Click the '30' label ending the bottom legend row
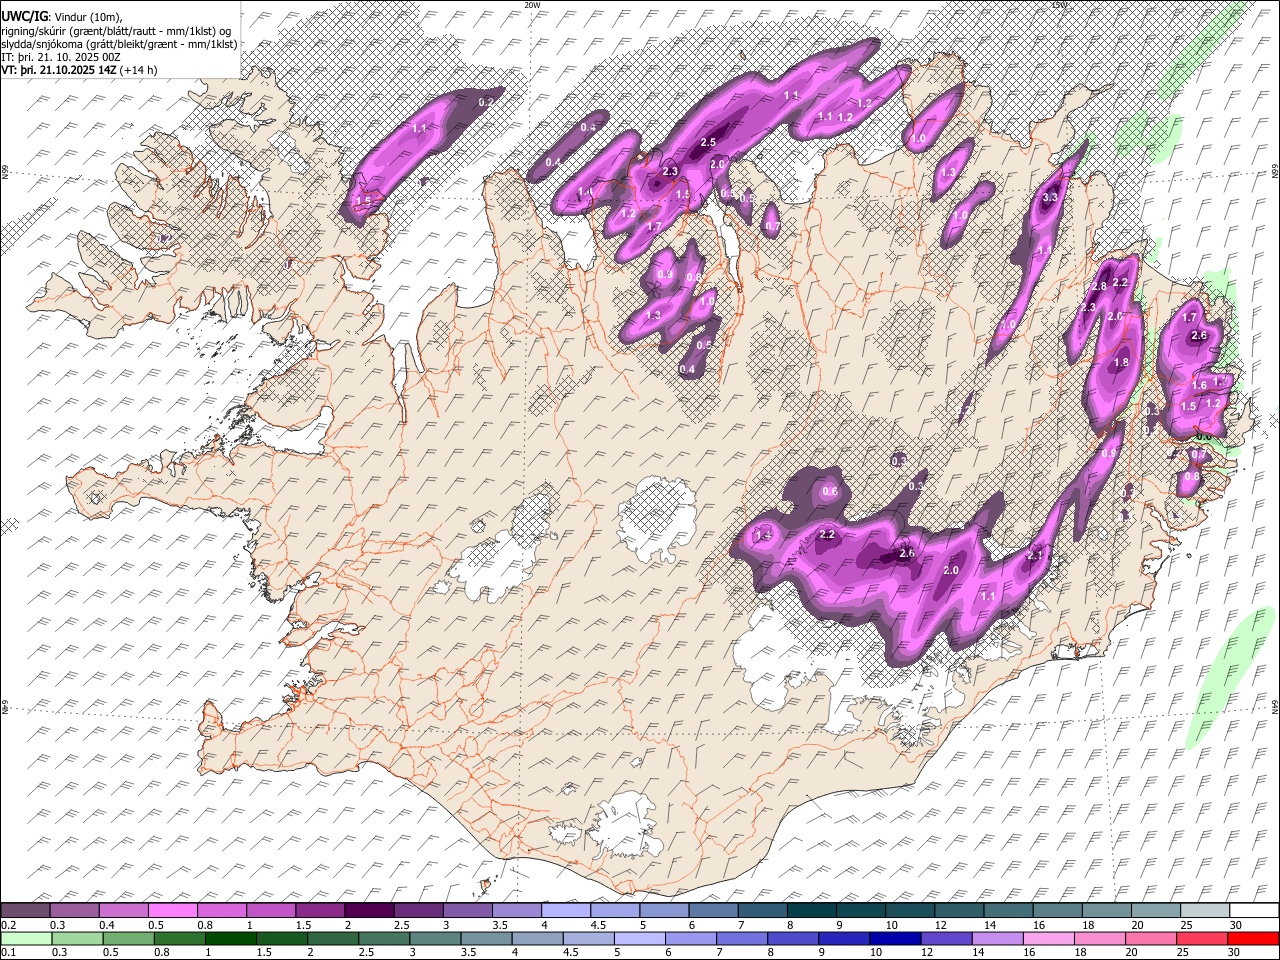The width and height of the screenshot is (1280, 960). (1236, 952)
